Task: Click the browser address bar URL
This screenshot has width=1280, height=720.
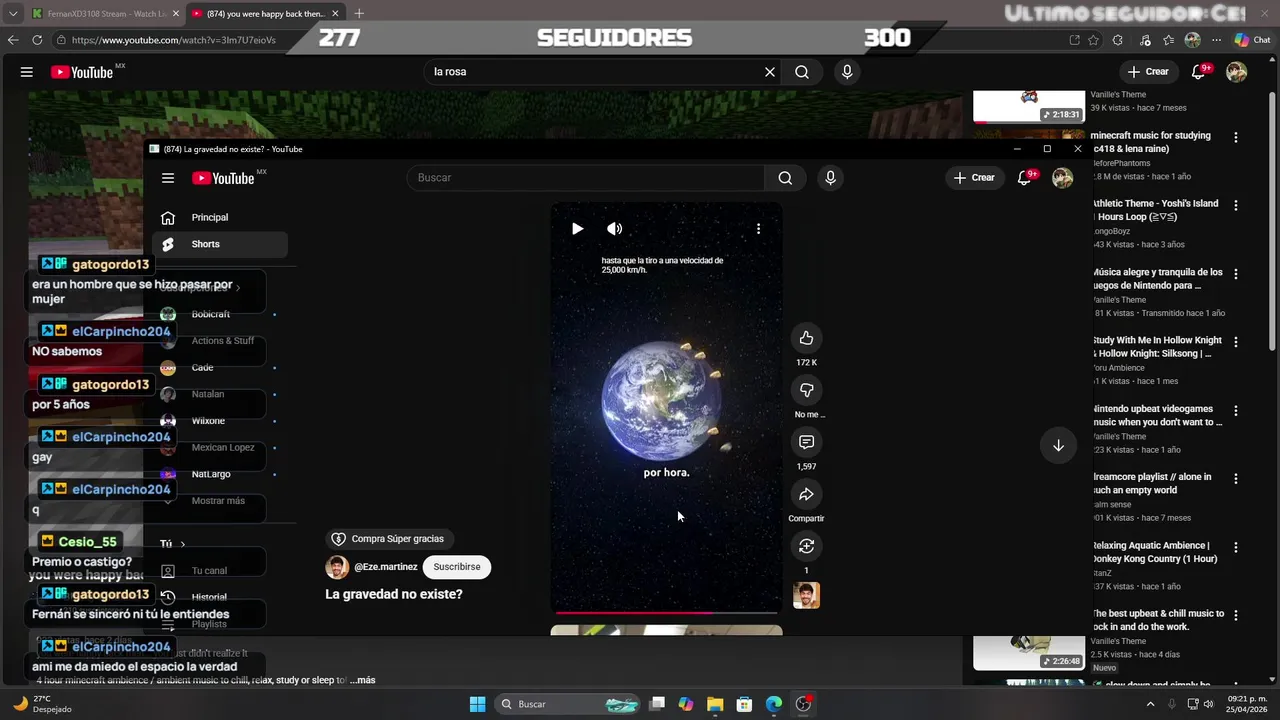Action: click(x=173, y=40)
